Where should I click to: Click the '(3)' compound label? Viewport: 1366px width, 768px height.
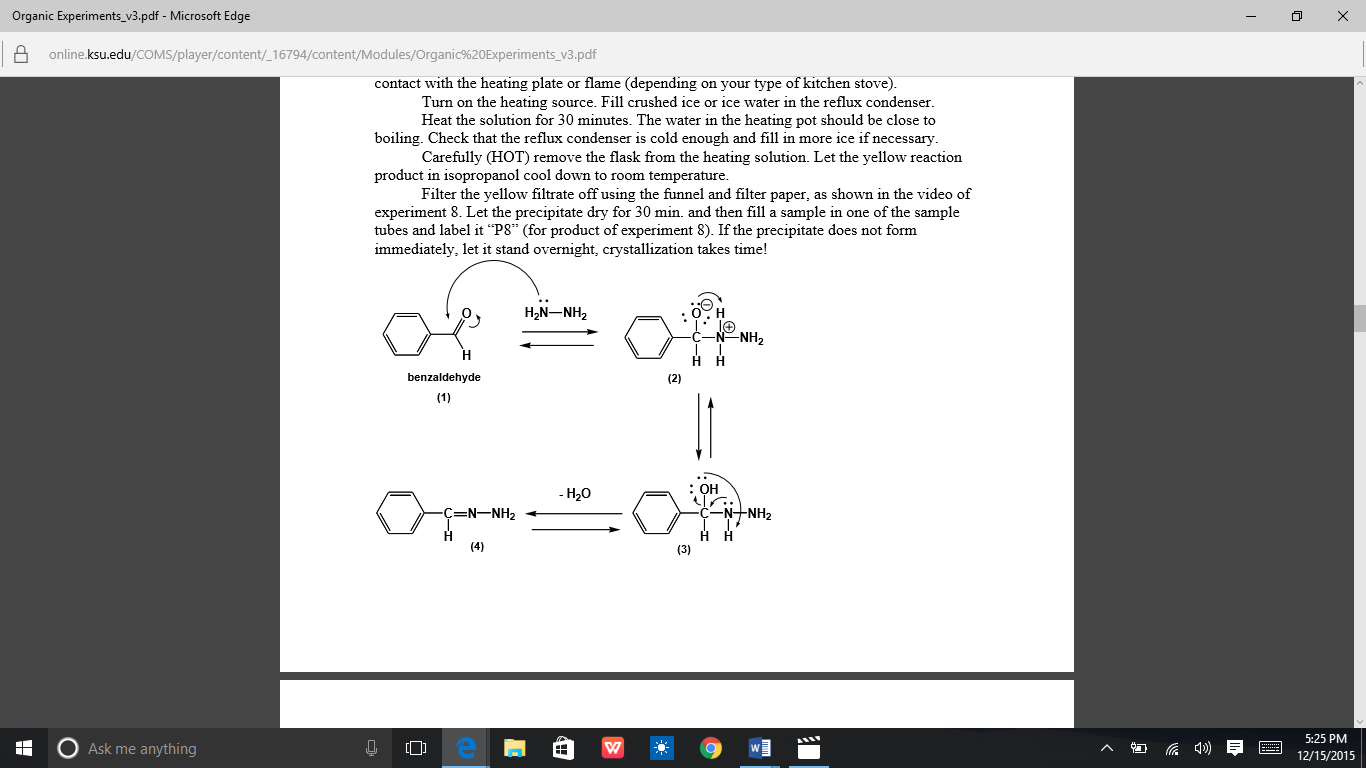tap(684, 551)
